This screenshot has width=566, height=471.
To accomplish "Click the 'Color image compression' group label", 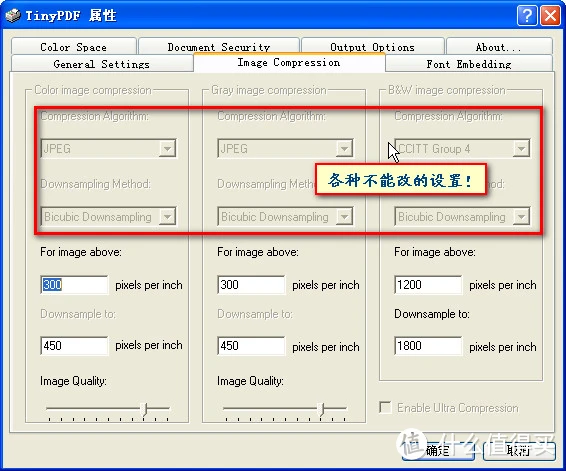I will [93, 90].
